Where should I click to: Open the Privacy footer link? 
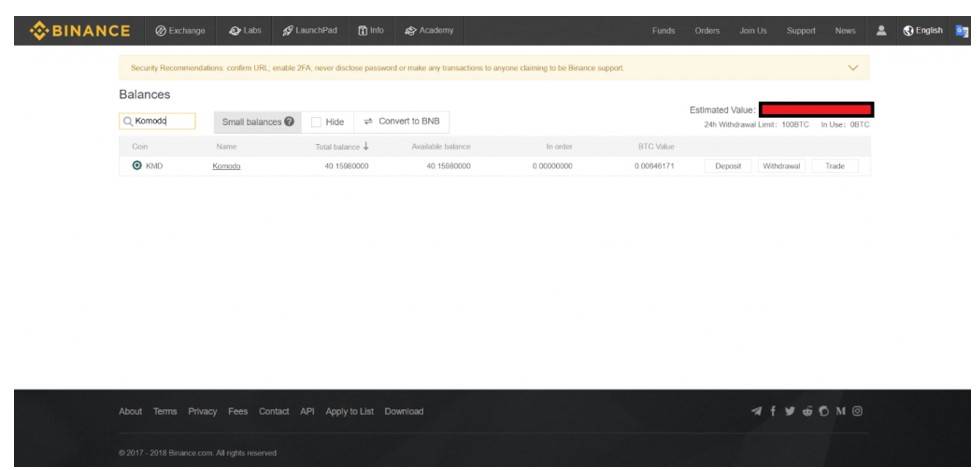coord(203,411)
